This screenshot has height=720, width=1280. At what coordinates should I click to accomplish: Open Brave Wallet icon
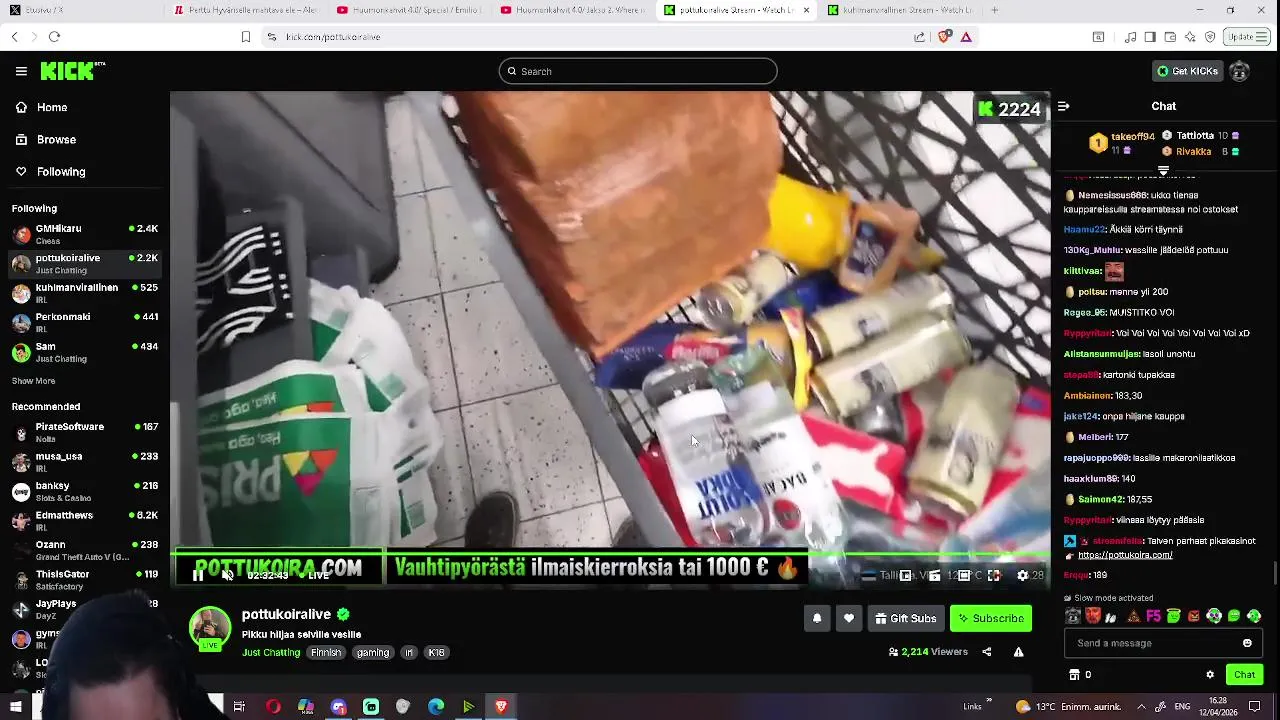coord(1170,36)
